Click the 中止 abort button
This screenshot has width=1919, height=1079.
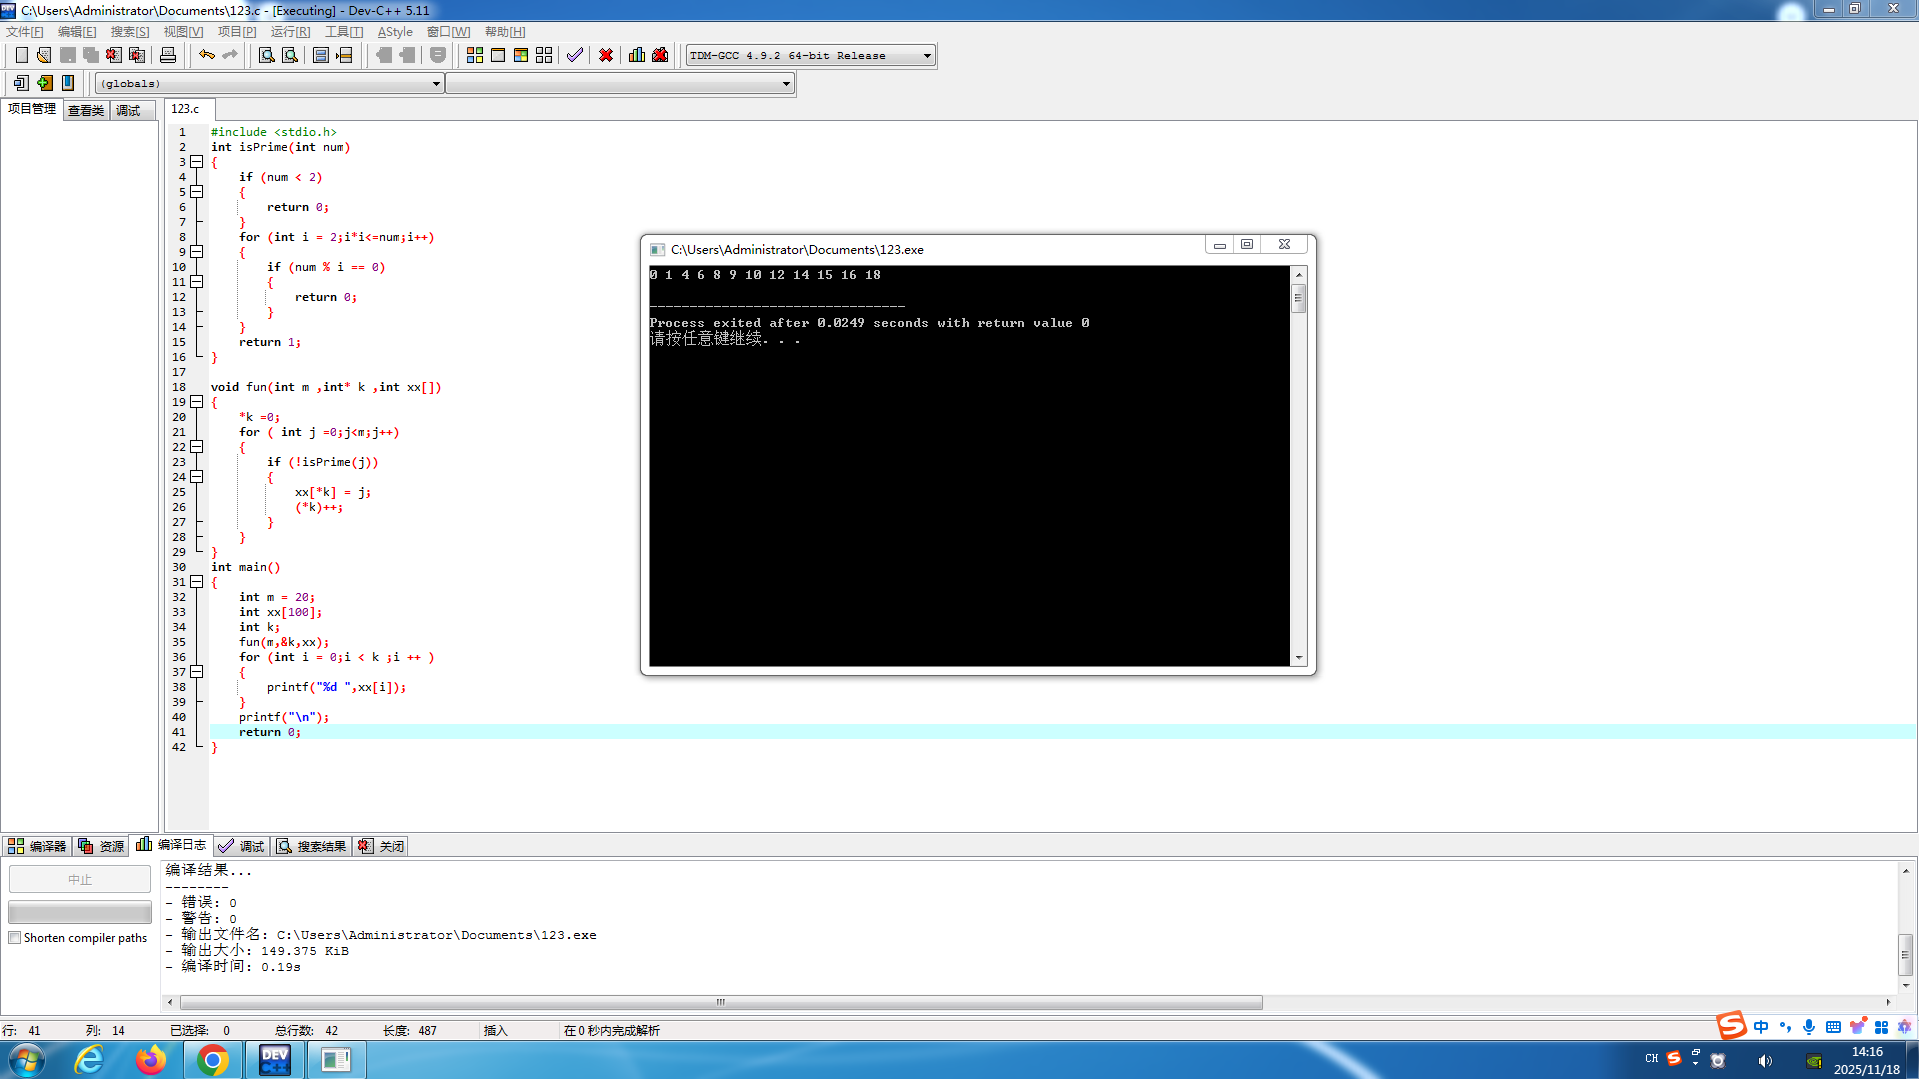pyautogui.click(x=80, y=879)
